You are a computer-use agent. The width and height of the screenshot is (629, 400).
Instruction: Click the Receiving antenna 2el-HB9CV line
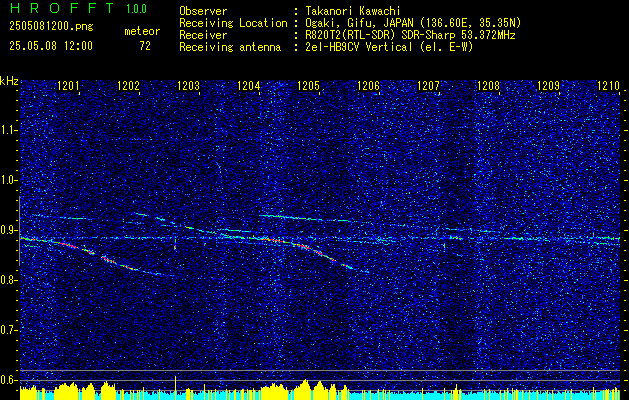pyautogui.click(x=389, y=47)
